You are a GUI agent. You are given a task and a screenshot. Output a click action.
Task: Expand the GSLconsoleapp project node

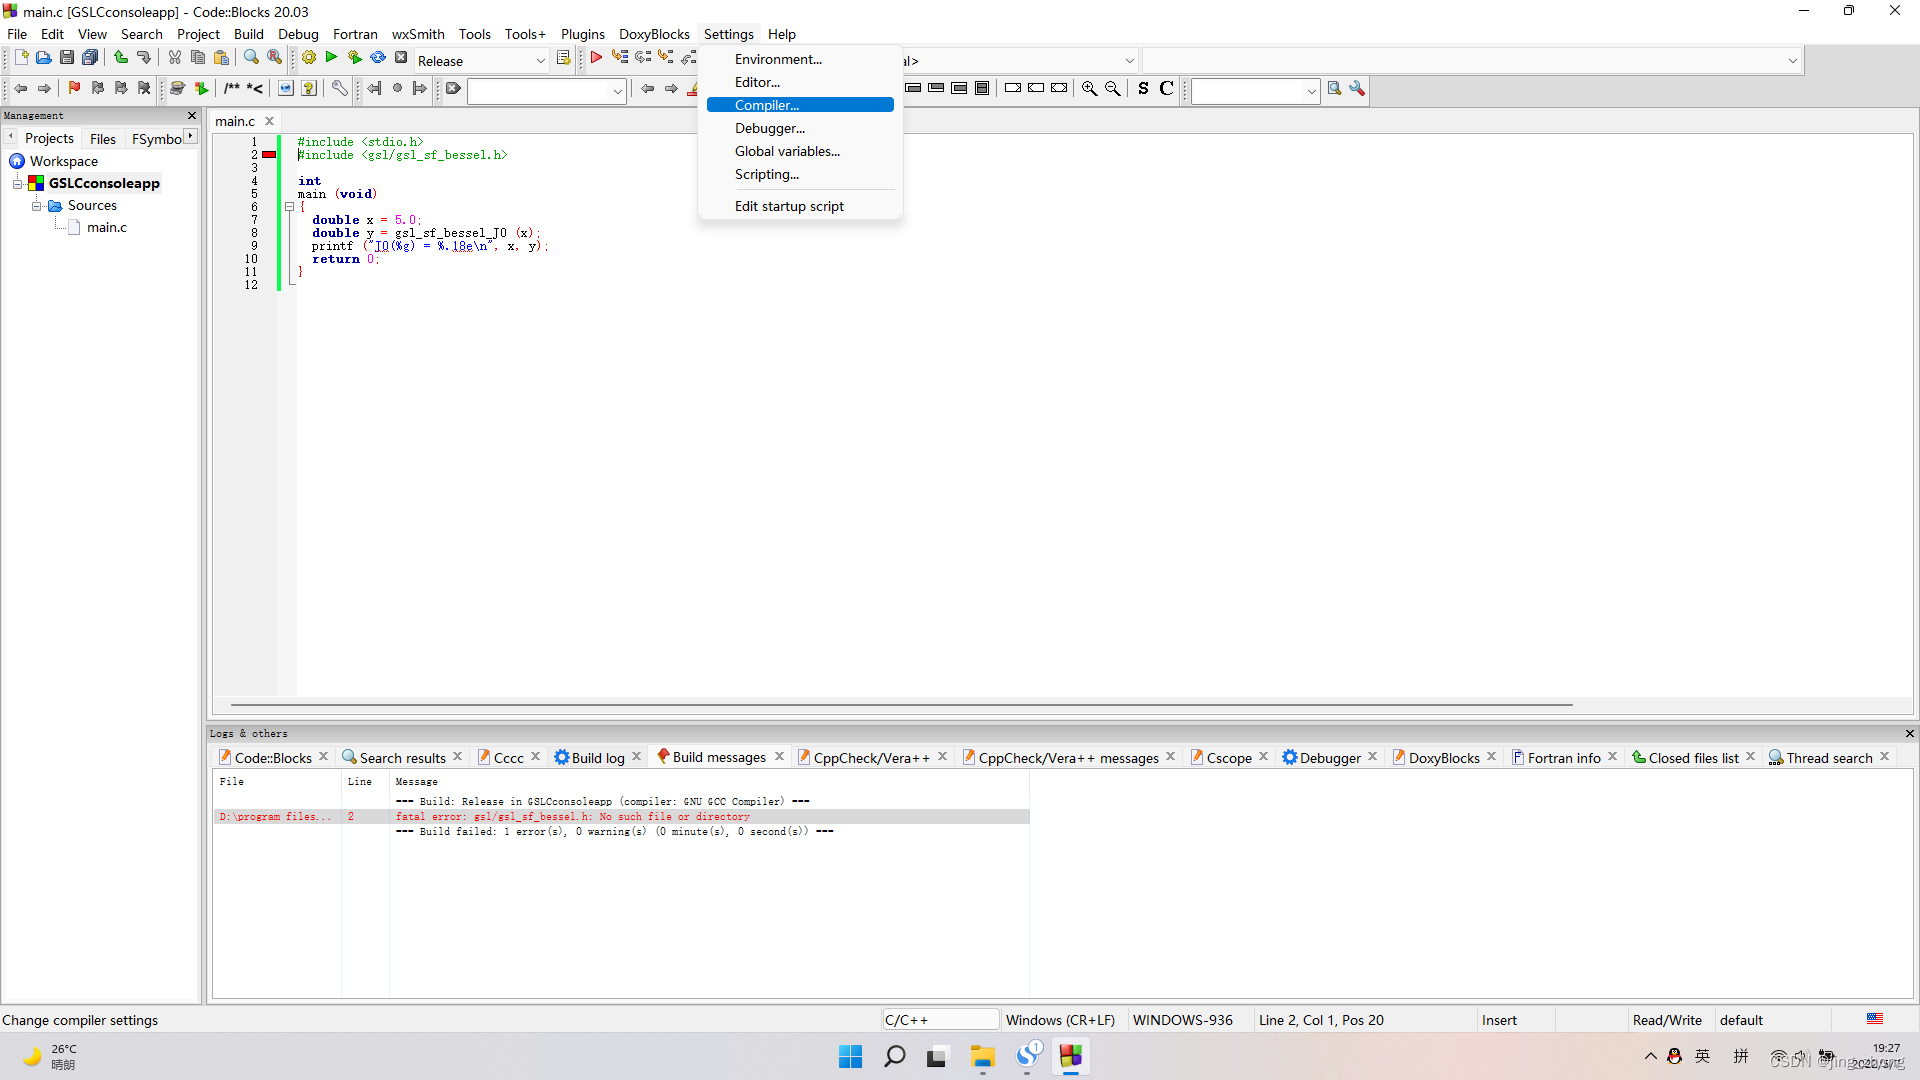[16, 182]
